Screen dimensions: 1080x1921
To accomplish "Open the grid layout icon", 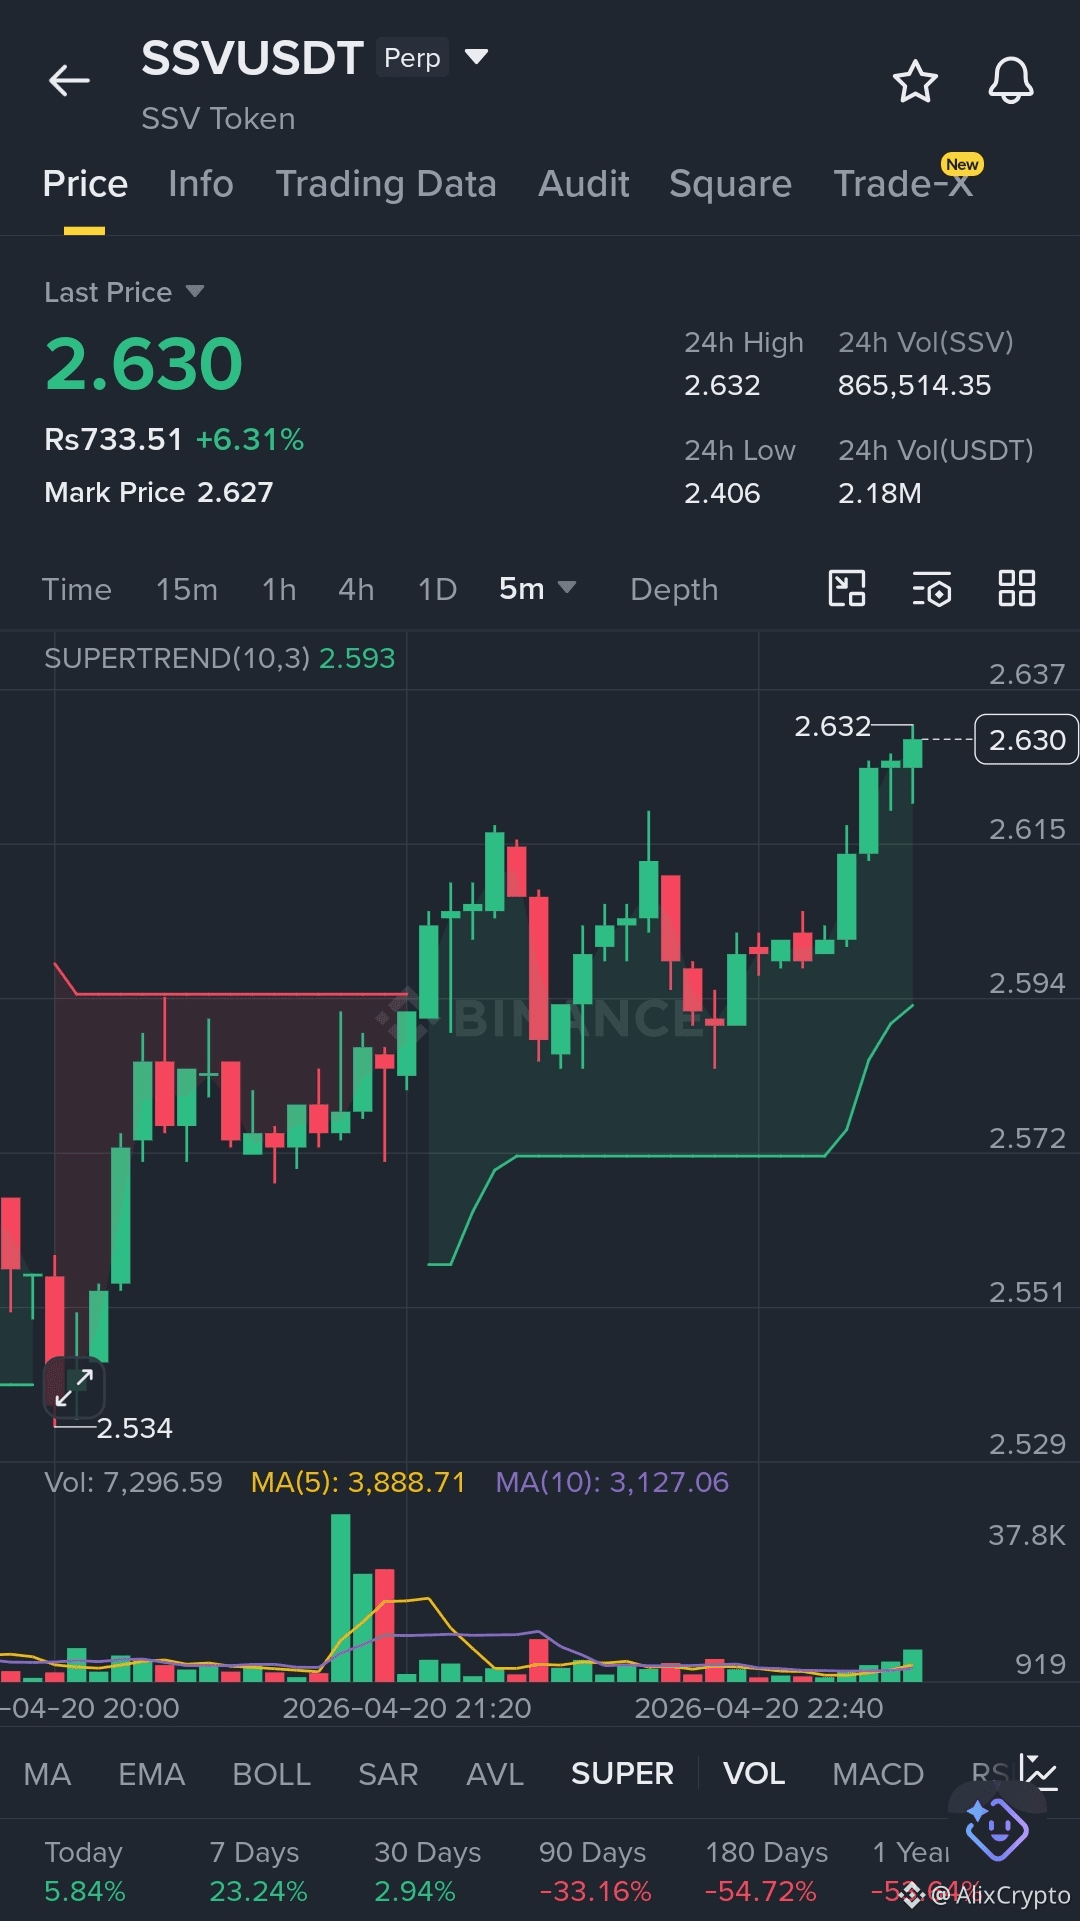I will point(1017,588).
